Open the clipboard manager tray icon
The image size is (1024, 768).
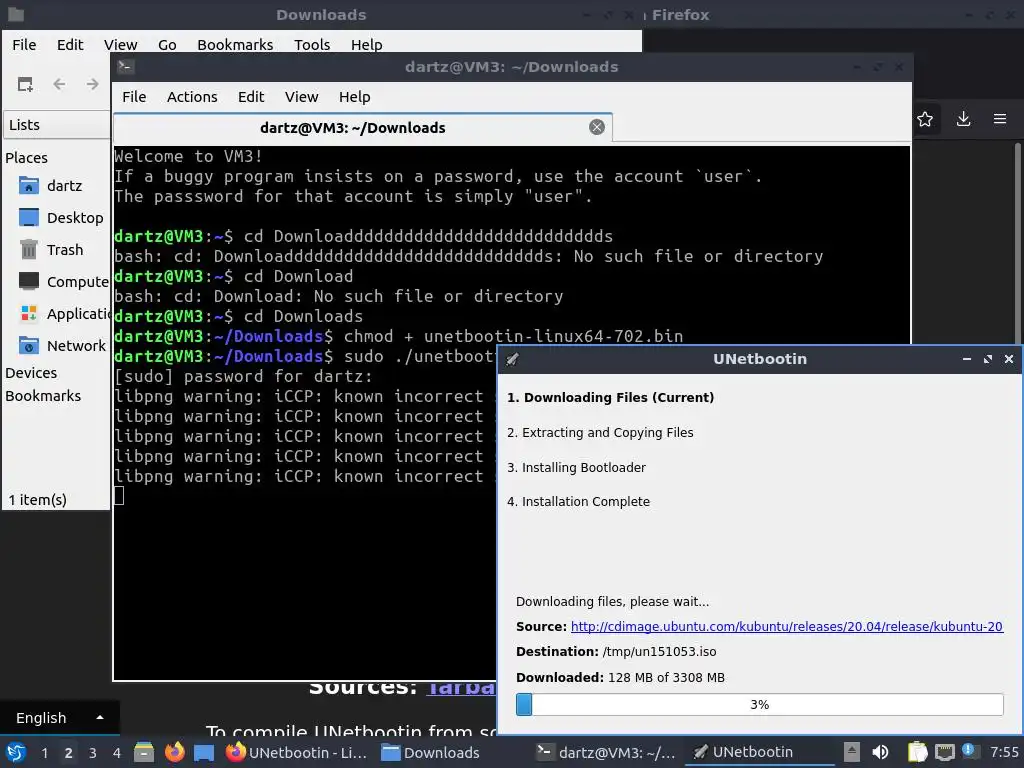pos(918,752)
